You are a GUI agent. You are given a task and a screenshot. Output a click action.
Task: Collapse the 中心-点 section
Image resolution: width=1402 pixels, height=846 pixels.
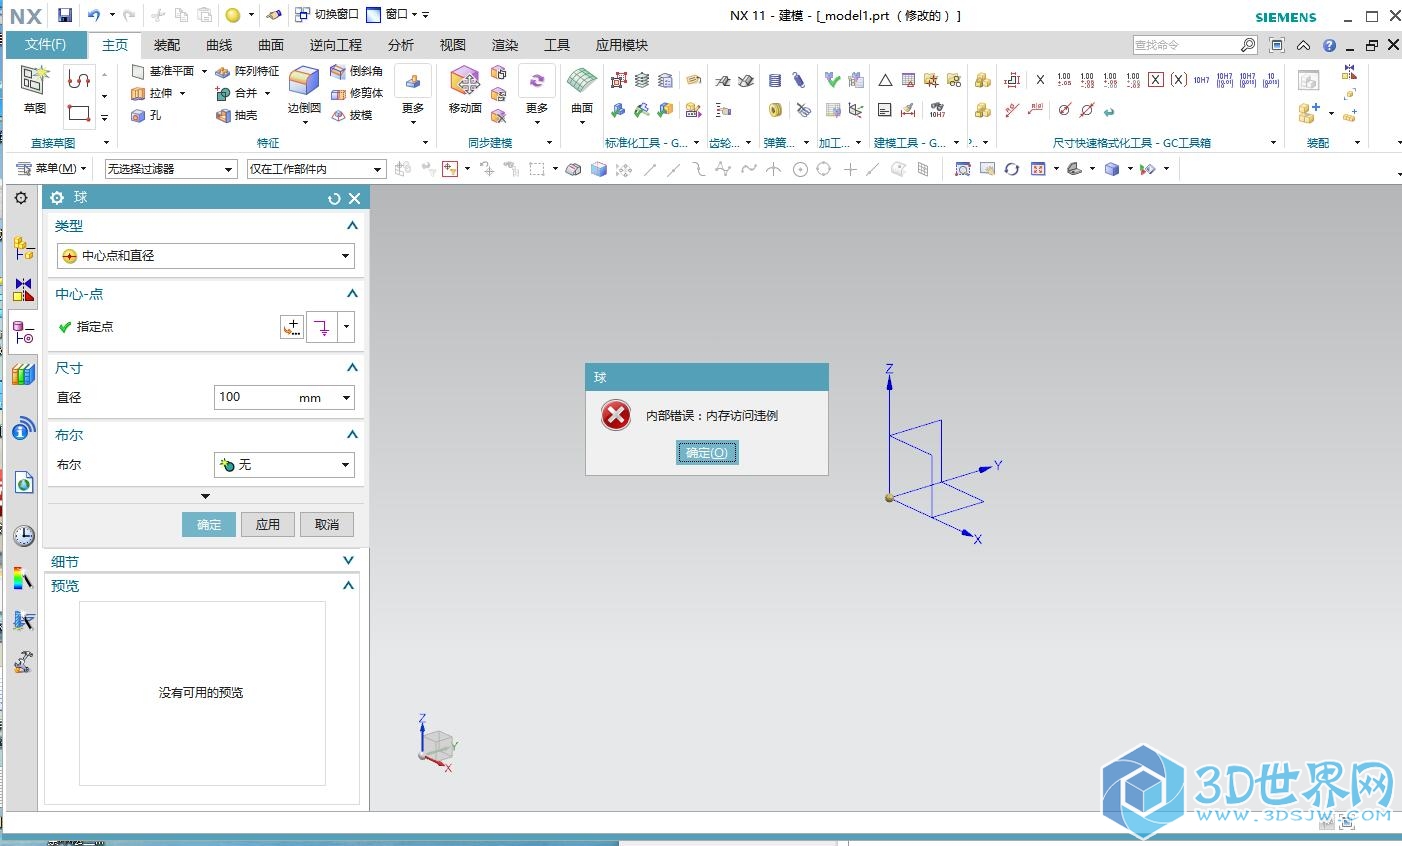pos(352,294)
